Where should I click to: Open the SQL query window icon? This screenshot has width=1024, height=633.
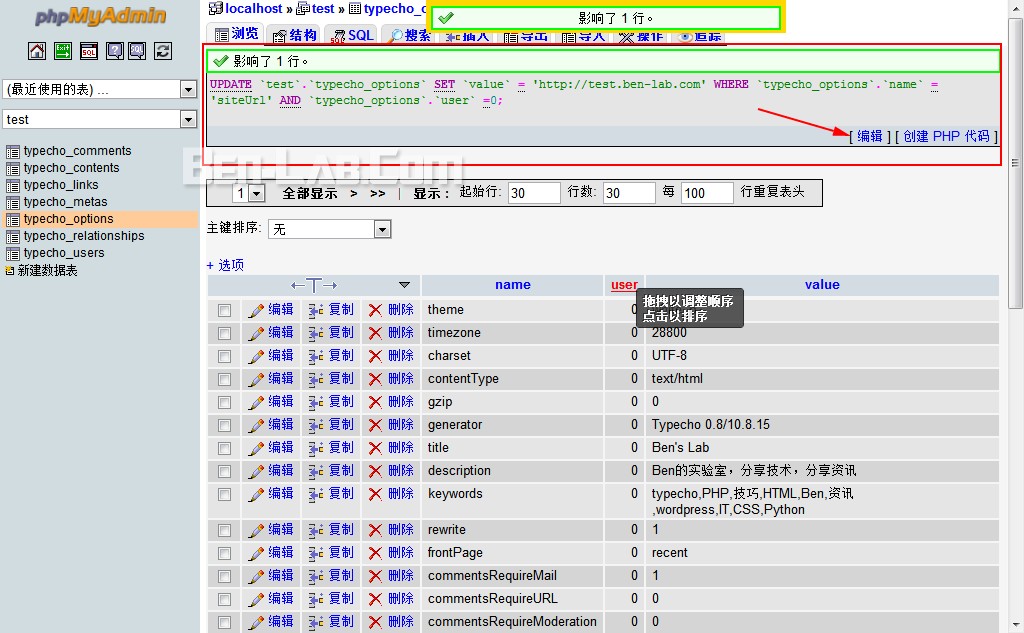pyautogui.click(x=89, y=51)
